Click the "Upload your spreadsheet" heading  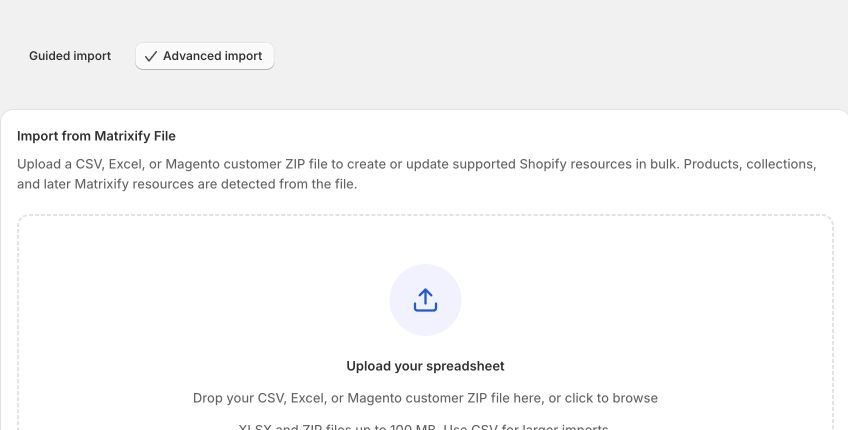[425, 366]
